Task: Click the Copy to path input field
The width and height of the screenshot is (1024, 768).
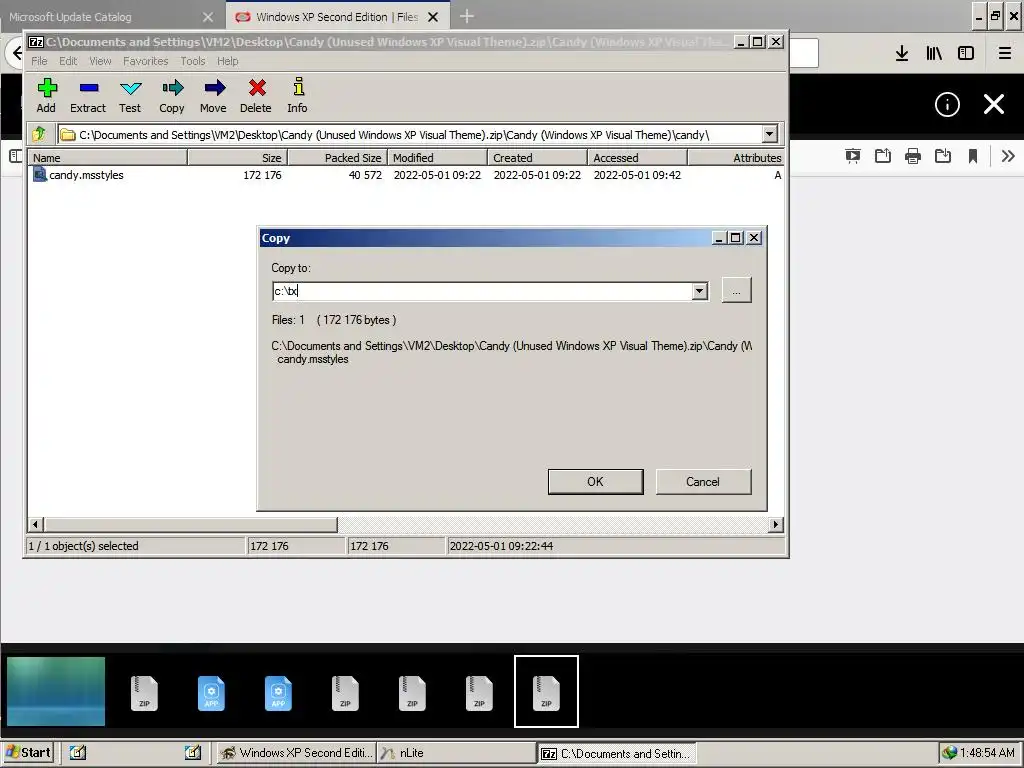Action: tap(482, 291)
